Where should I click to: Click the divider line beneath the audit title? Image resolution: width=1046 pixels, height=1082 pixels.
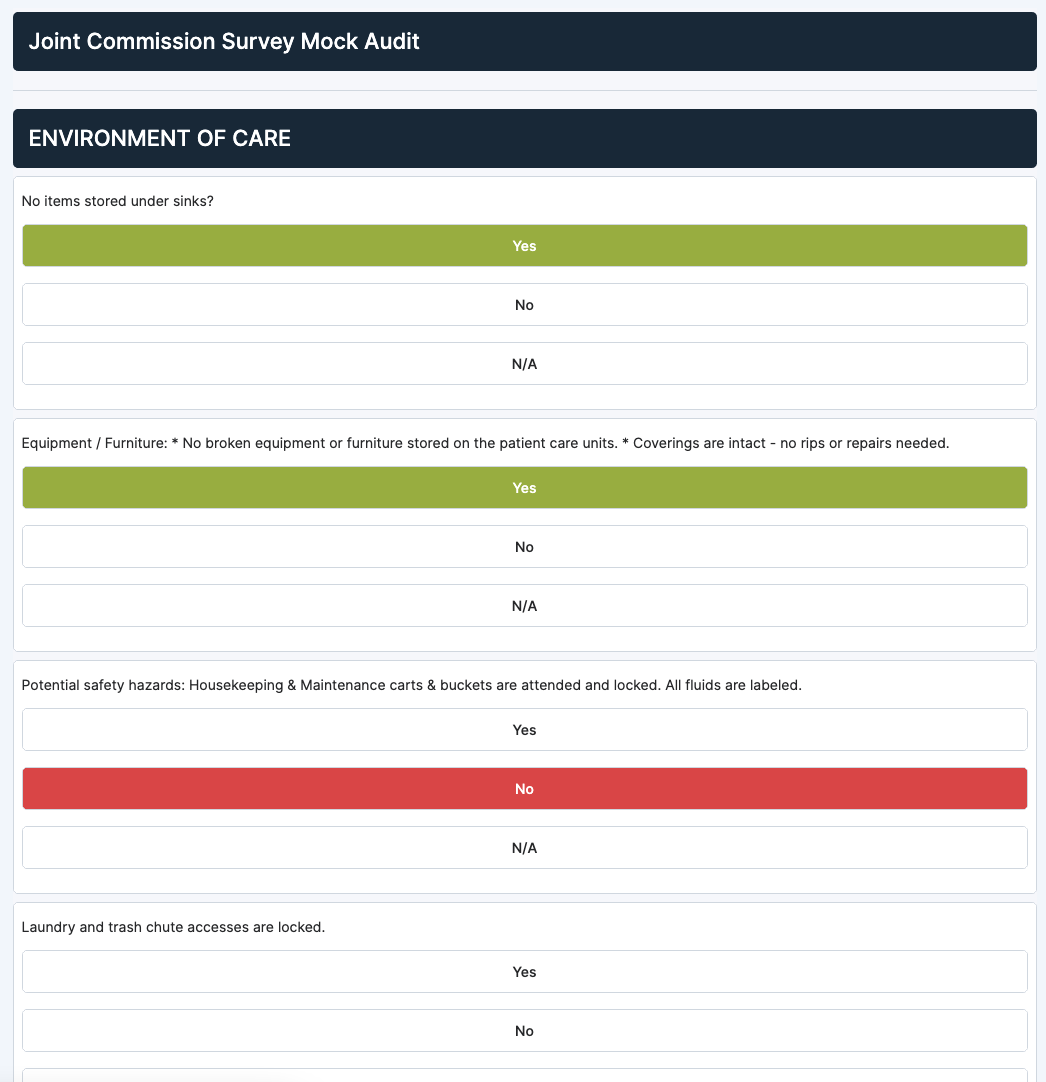(524, 90)
